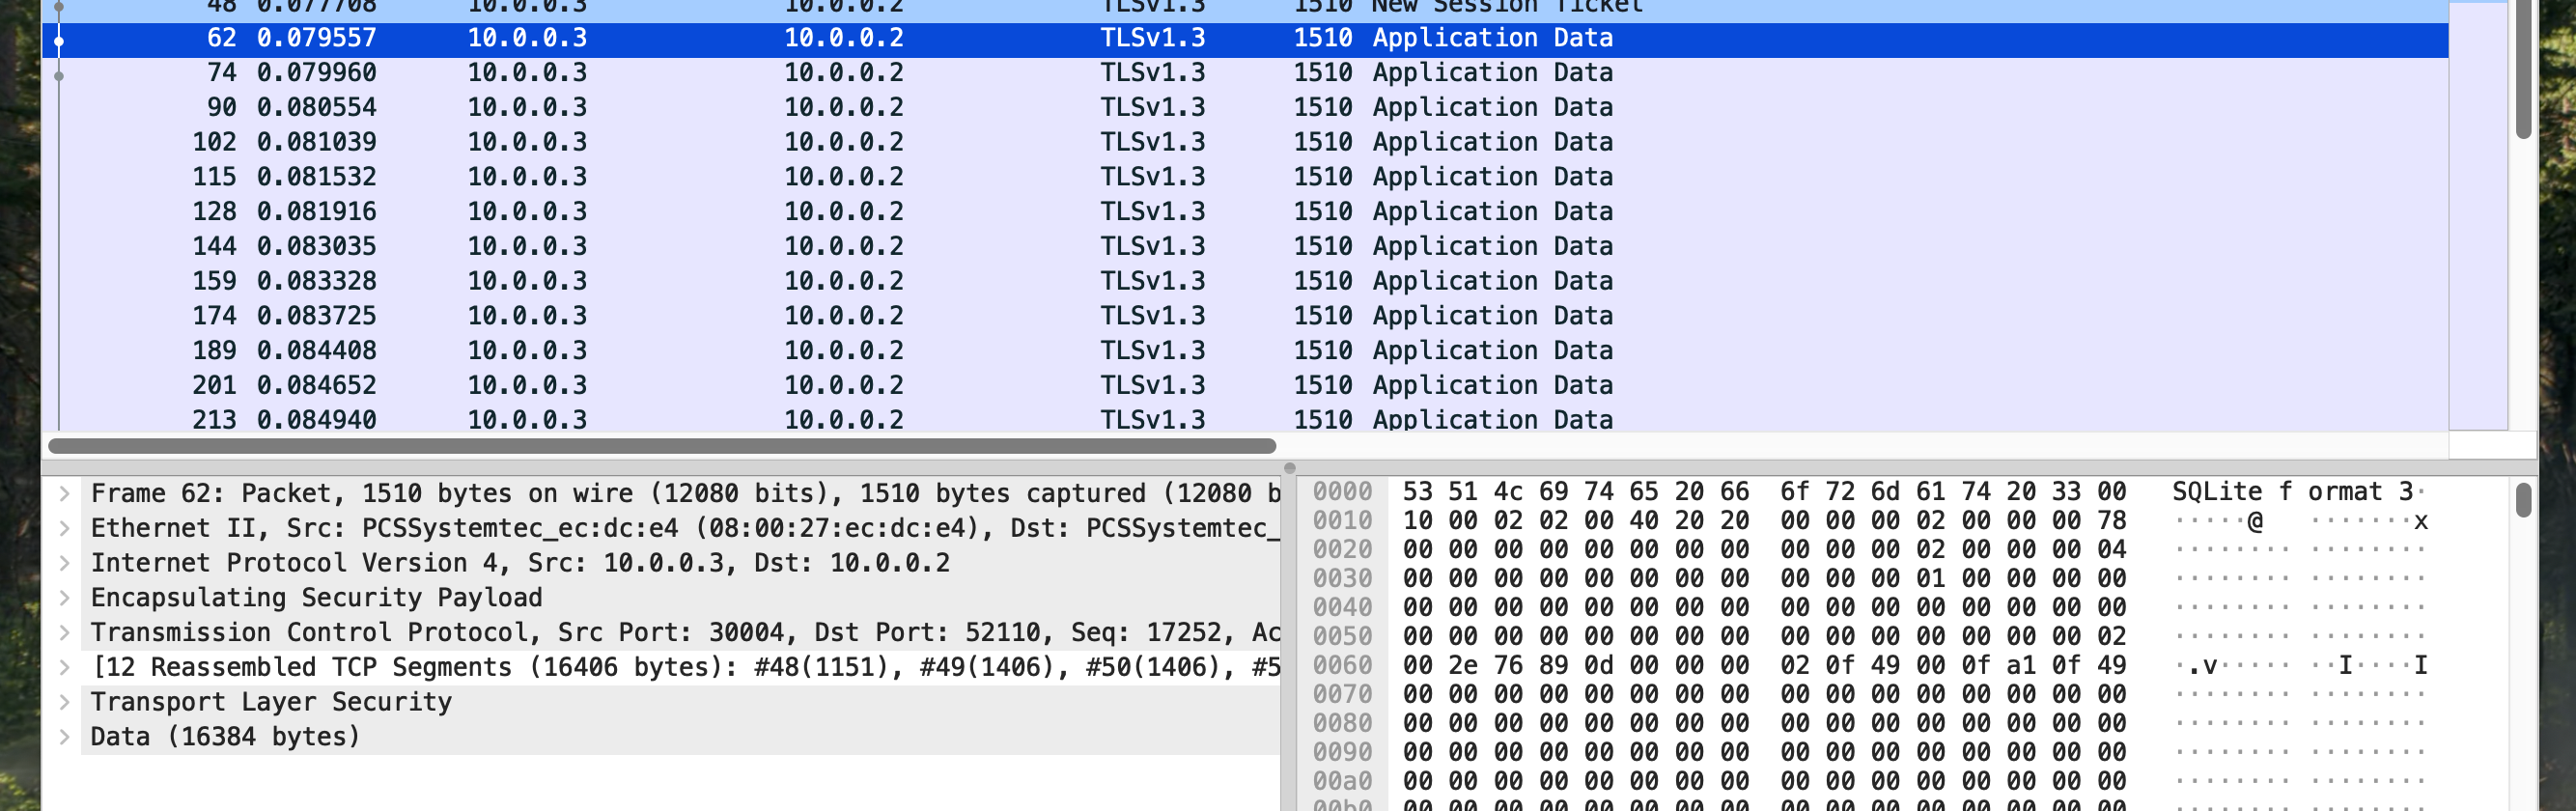Select packet number 115 row
2576x811 pixels.
(x=1245, y=177)
